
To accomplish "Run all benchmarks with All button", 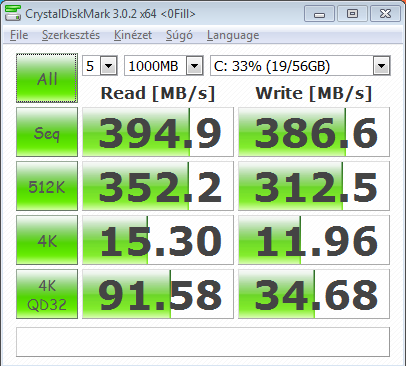I will (x=47, y=78).
